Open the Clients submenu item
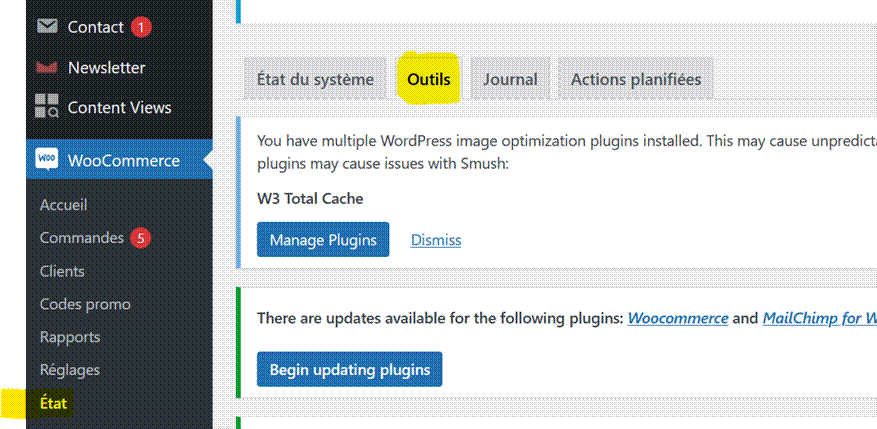Screen dimensions: 877x429 click(62, 271)
